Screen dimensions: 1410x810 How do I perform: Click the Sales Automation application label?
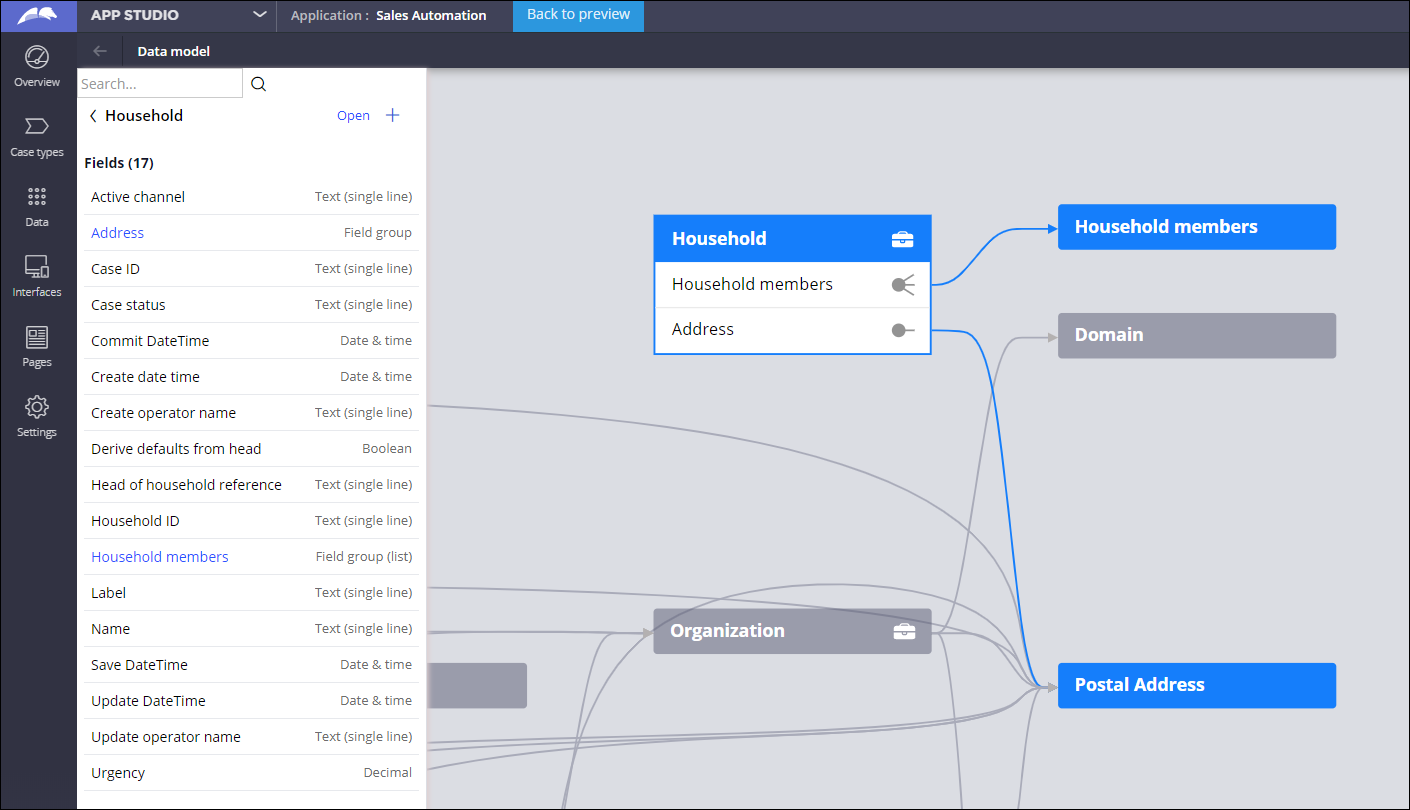(429, 16)
